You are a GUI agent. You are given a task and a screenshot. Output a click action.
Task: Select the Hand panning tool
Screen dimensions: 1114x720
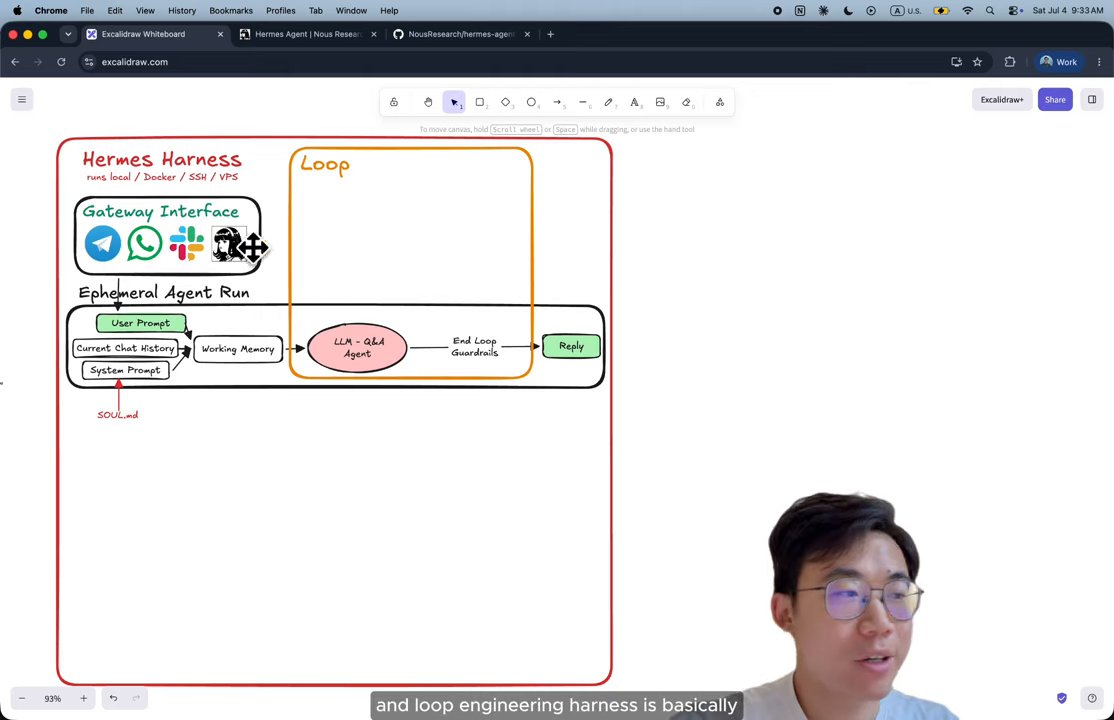pyautogui.click(x=428, y=102)
